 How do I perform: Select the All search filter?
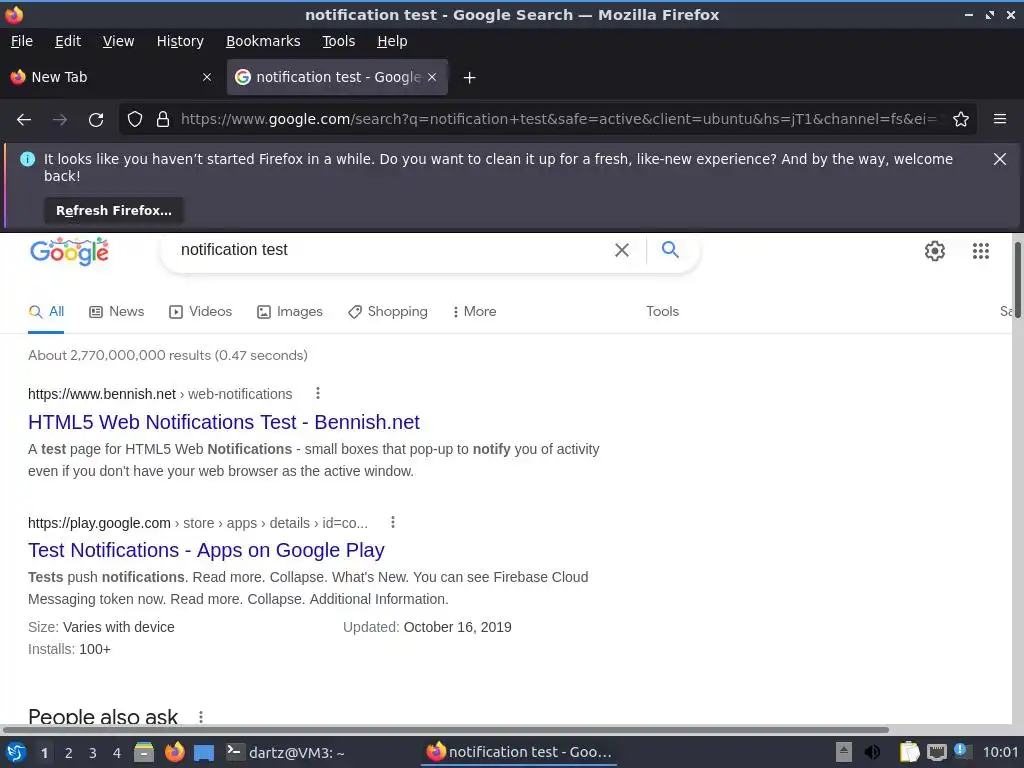click(46, 312)
